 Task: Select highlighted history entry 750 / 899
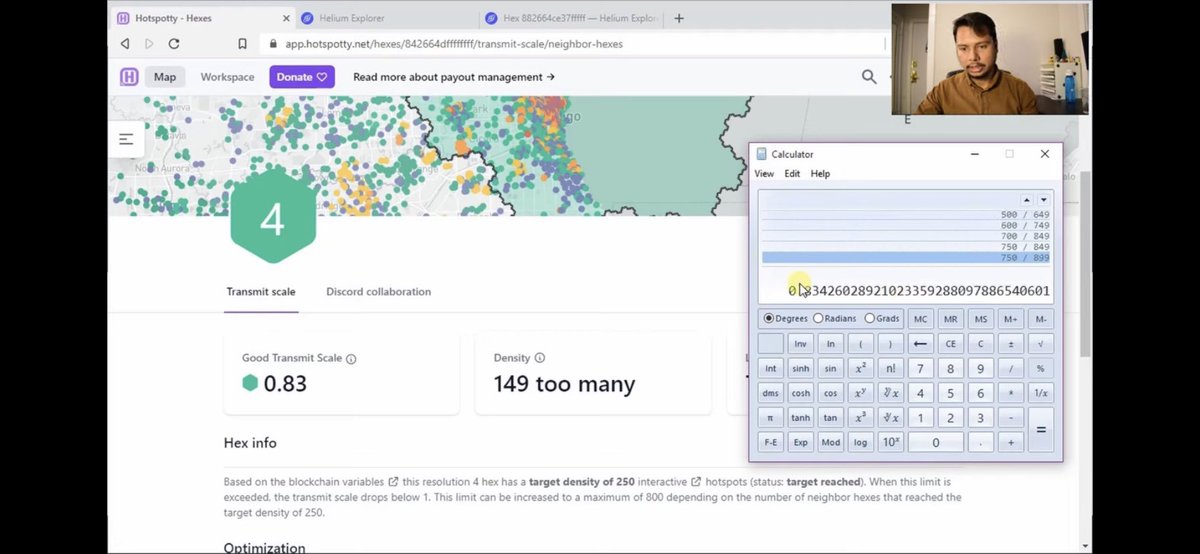(905, 258)
